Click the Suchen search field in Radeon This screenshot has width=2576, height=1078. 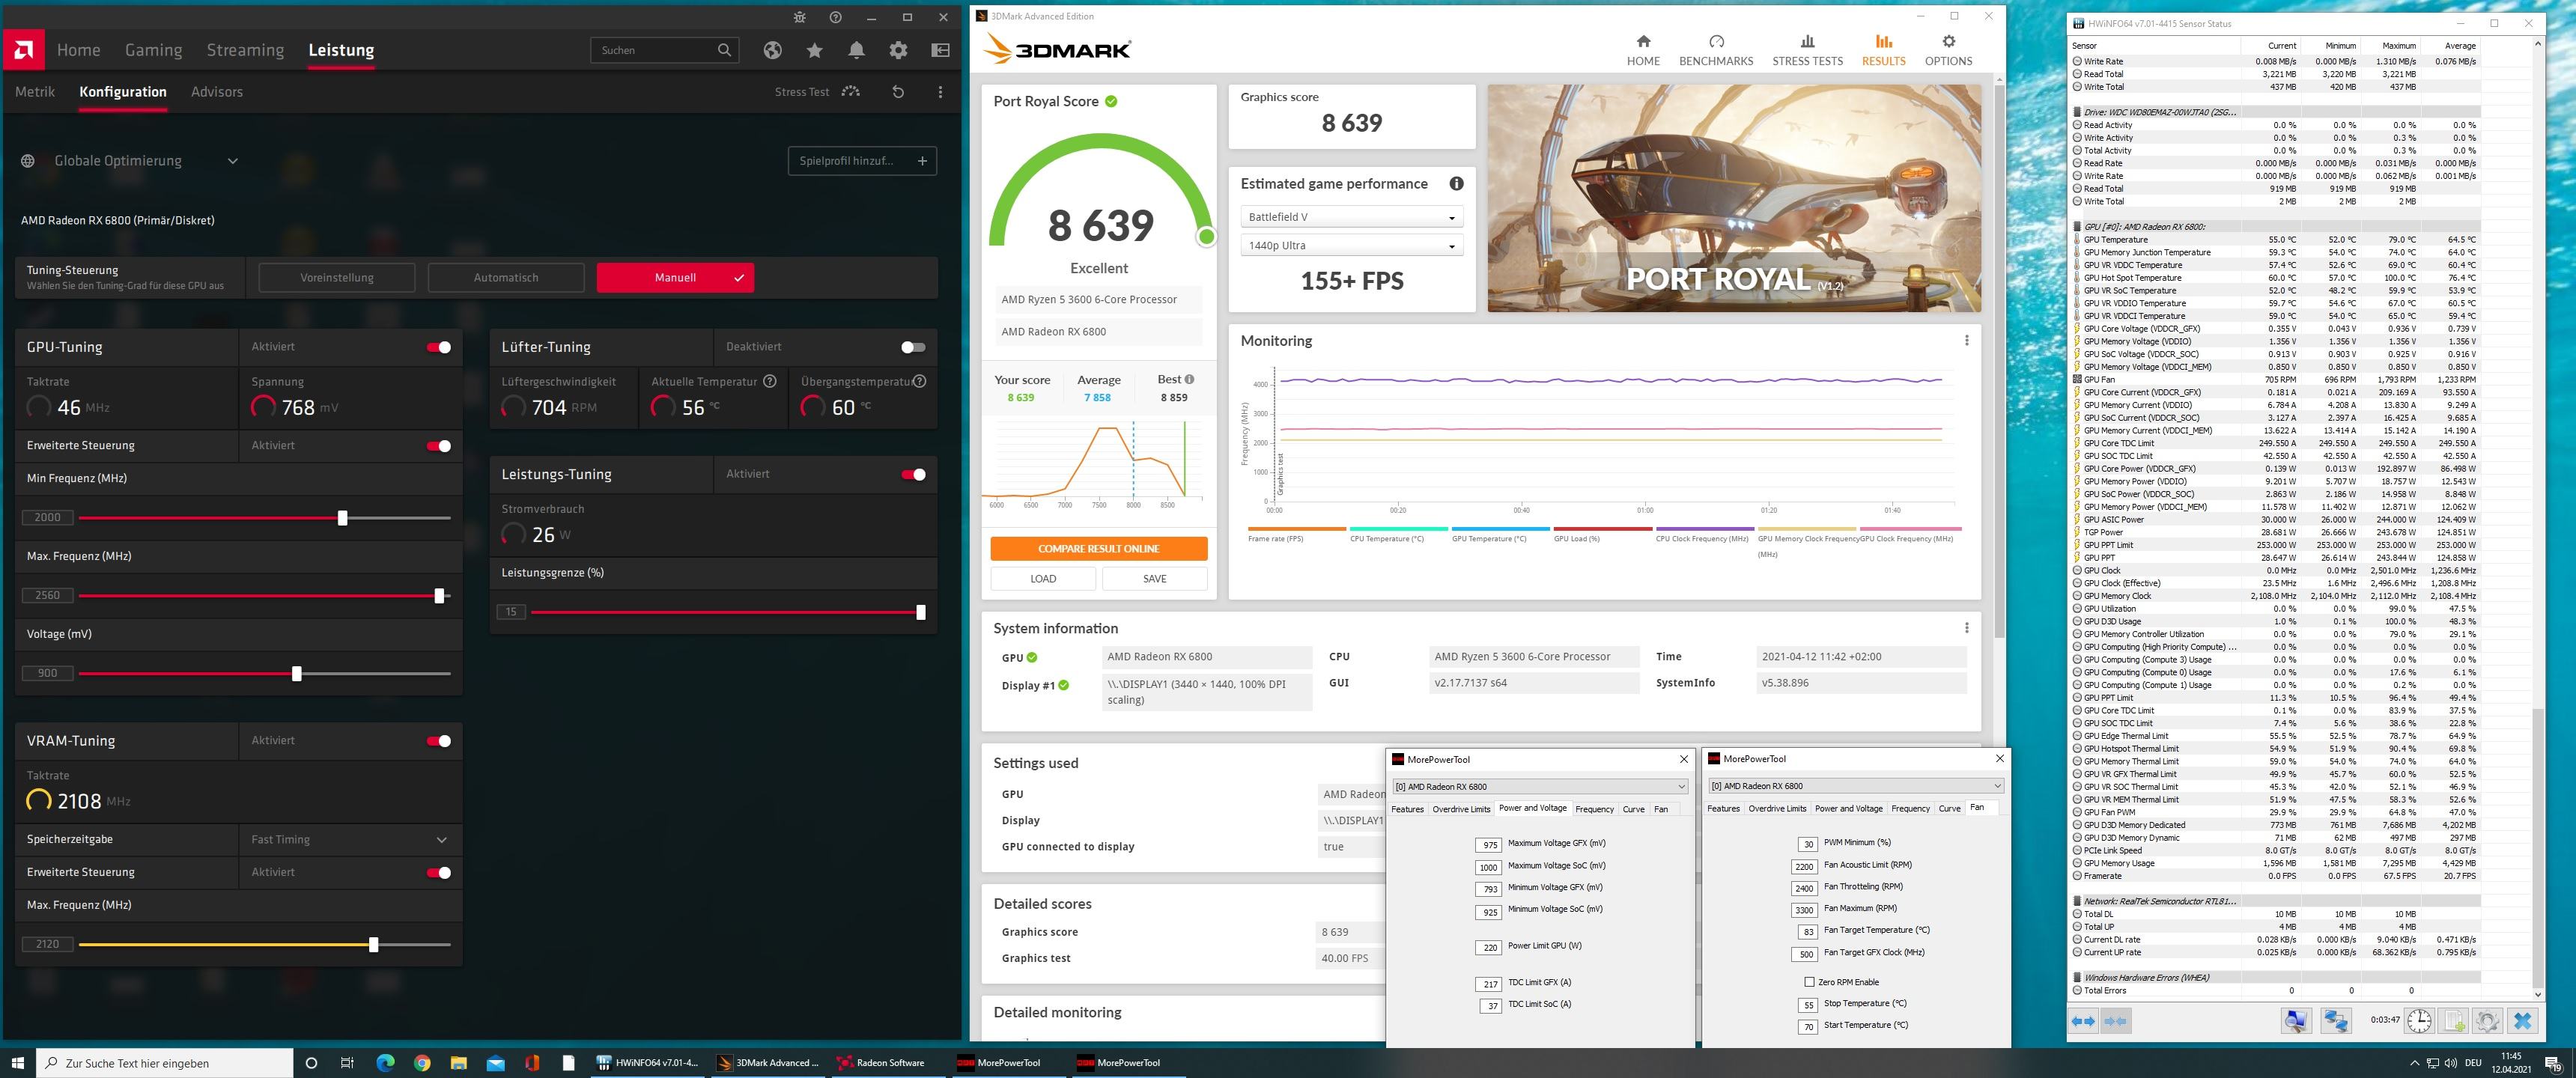[x=665, y=50]
